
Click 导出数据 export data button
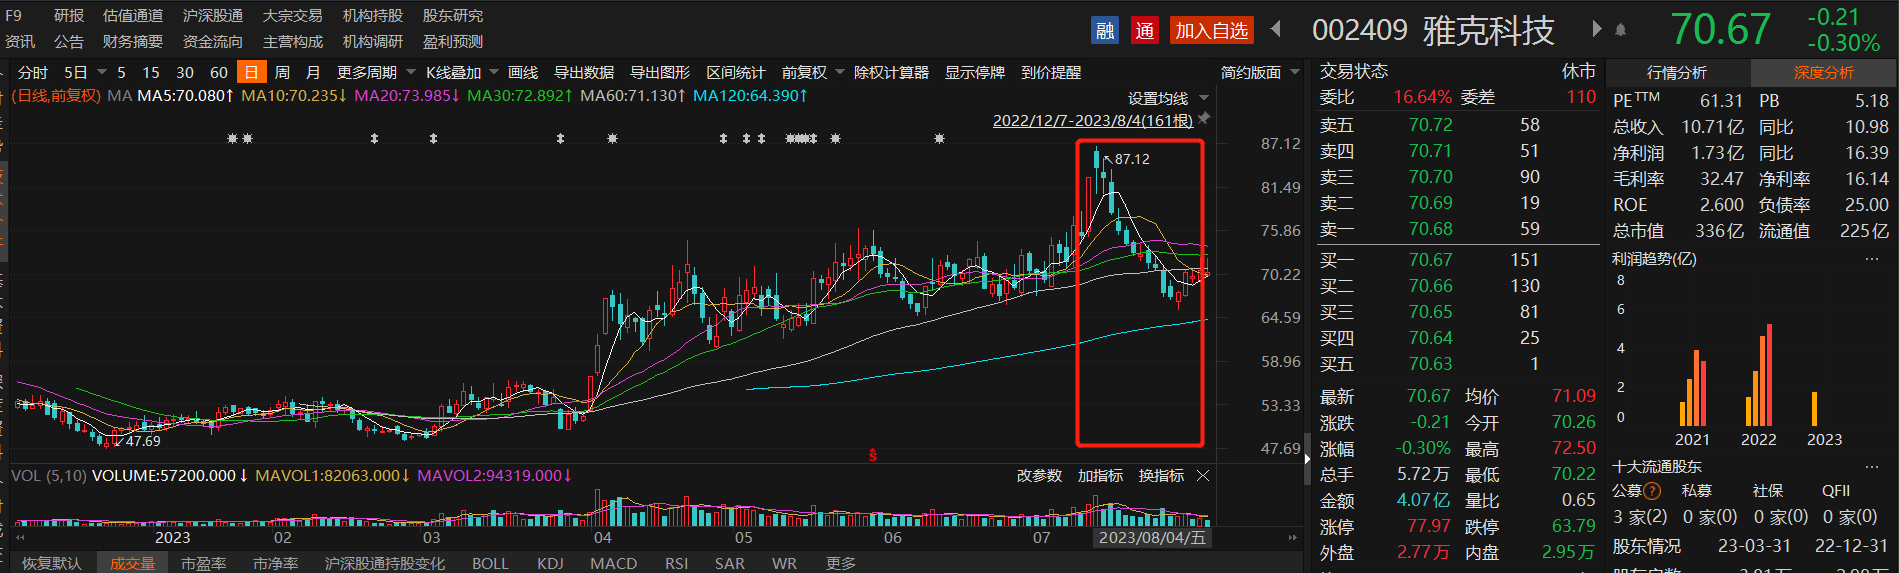[x=584, y=73]
